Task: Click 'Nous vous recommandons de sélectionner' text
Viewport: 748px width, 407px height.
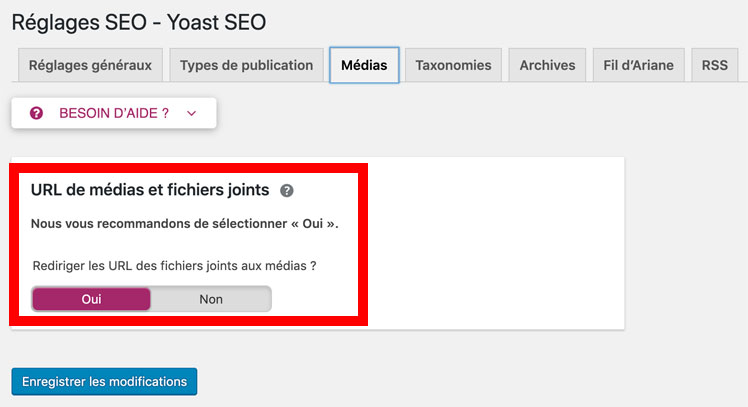Action: (x=185, y=224)
